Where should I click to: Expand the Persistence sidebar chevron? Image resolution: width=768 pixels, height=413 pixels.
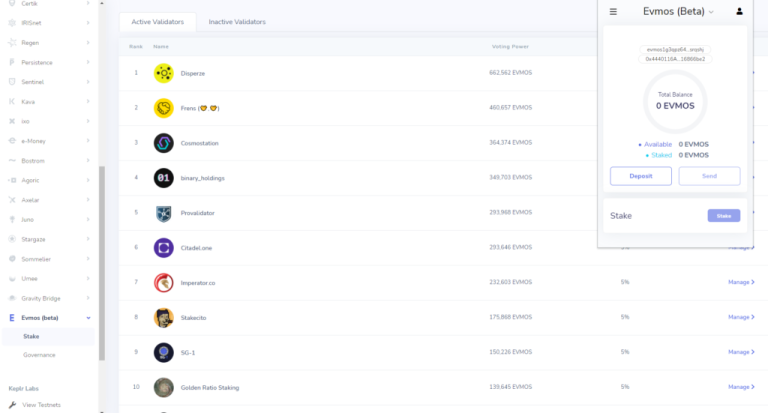[88, 62]
